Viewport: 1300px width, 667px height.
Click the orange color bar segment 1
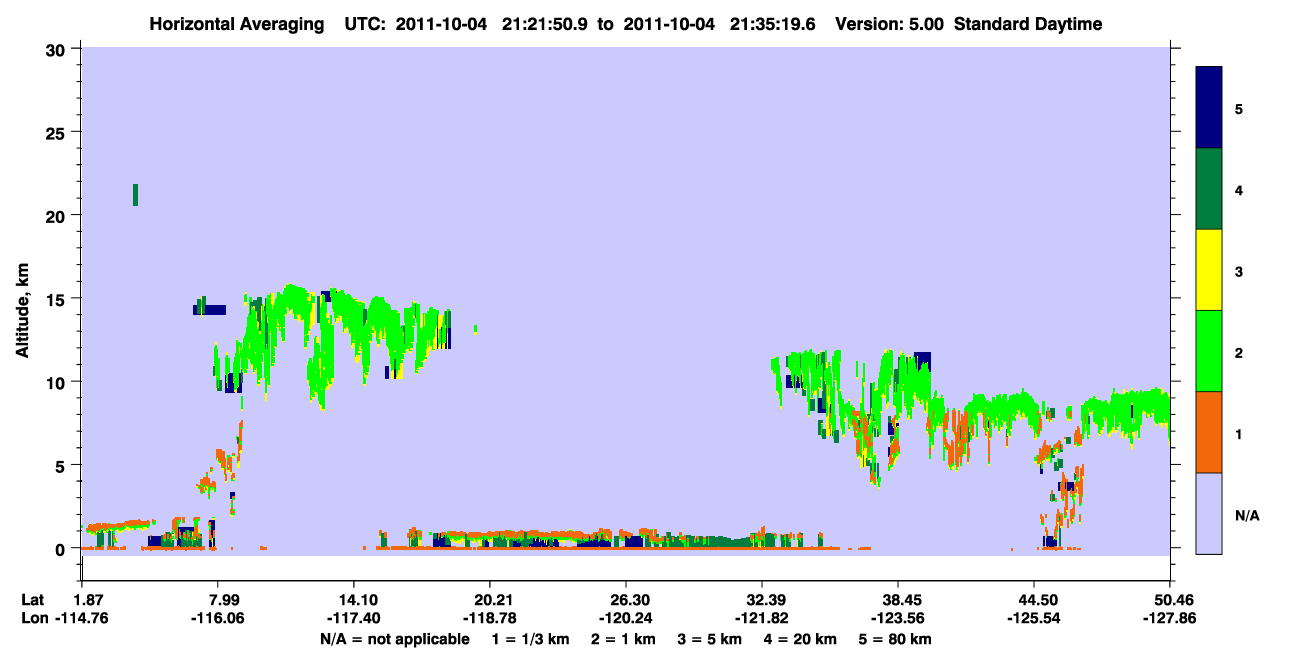pyautogui.click(x=1209, y=432)
